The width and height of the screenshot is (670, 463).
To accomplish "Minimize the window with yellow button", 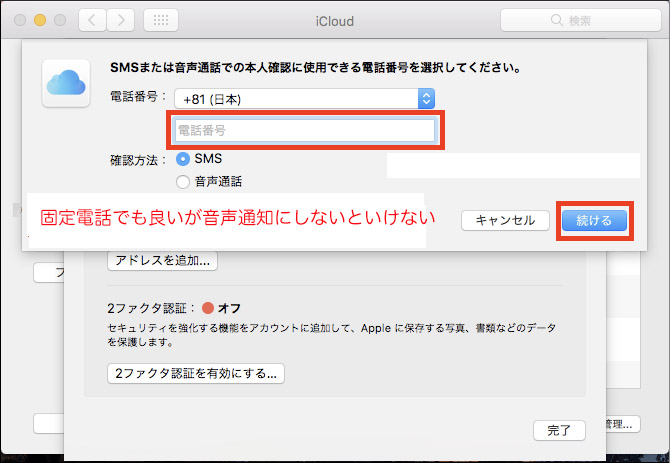I will click(x=40, y=20).
